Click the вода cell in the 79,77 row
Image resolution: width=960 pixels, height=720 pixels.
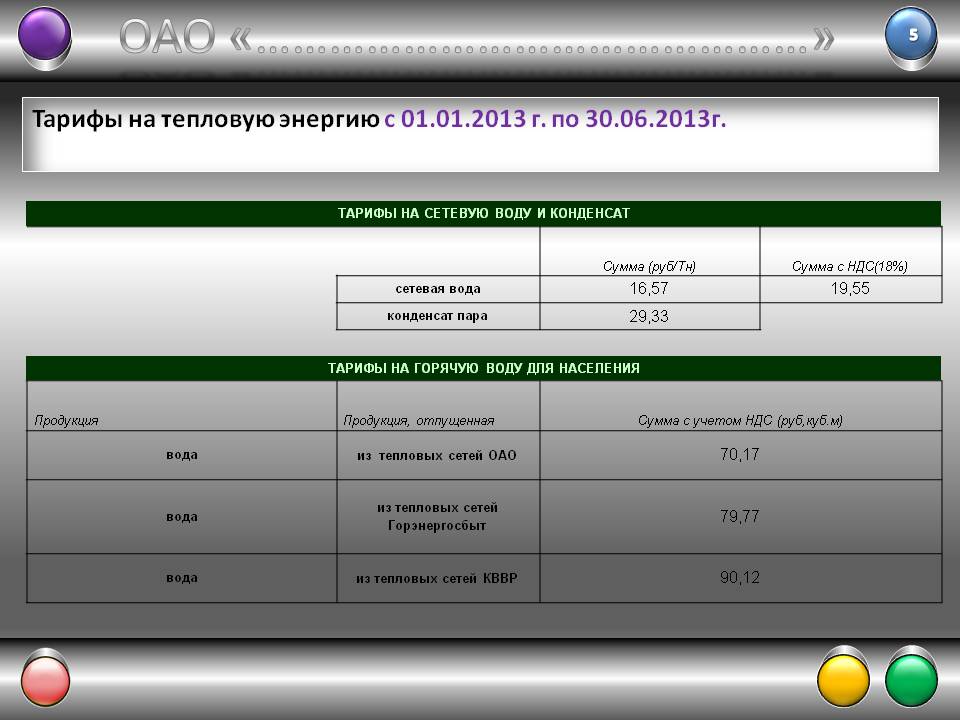pos(182,517)
